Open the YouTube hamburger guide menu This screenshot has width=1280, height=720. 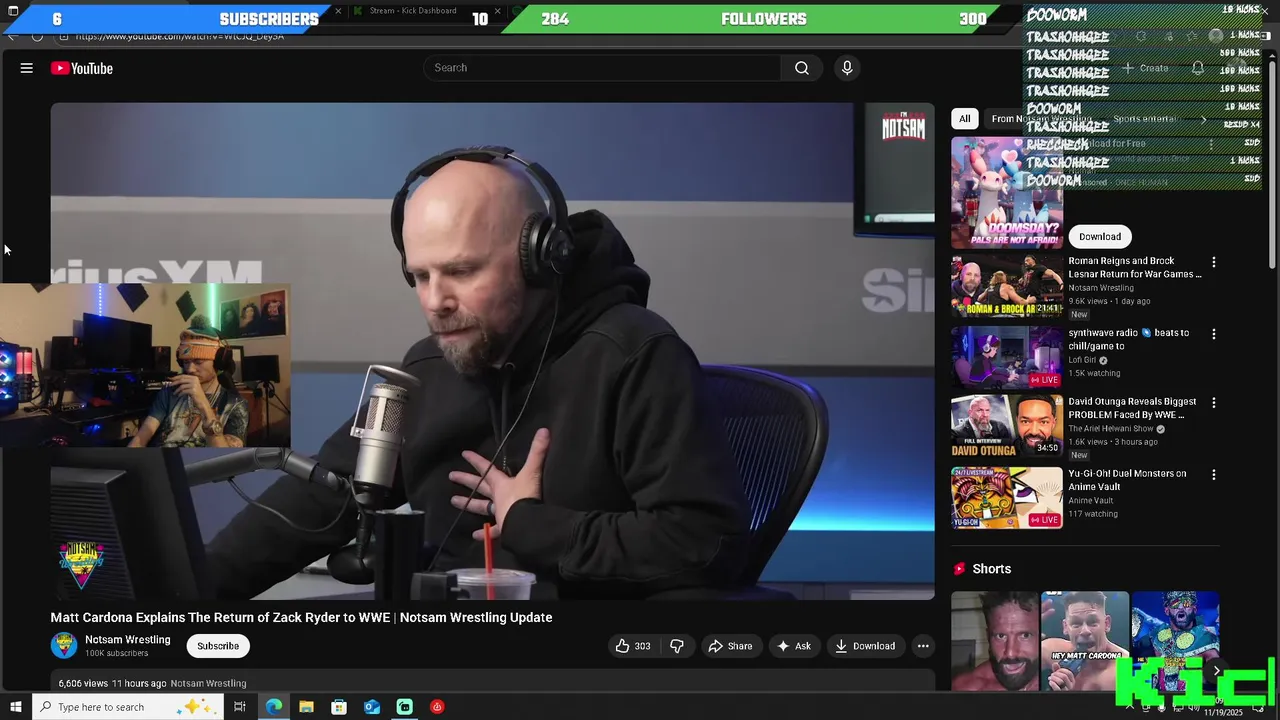pos(27,68)
